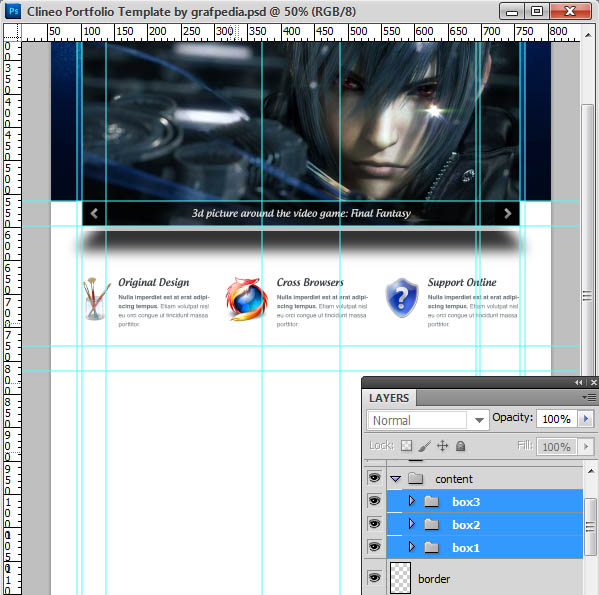Viewport: 599px width, 595px height.
Task: Click the lock image pixels brush icon
Action: [x=424, y=446]
